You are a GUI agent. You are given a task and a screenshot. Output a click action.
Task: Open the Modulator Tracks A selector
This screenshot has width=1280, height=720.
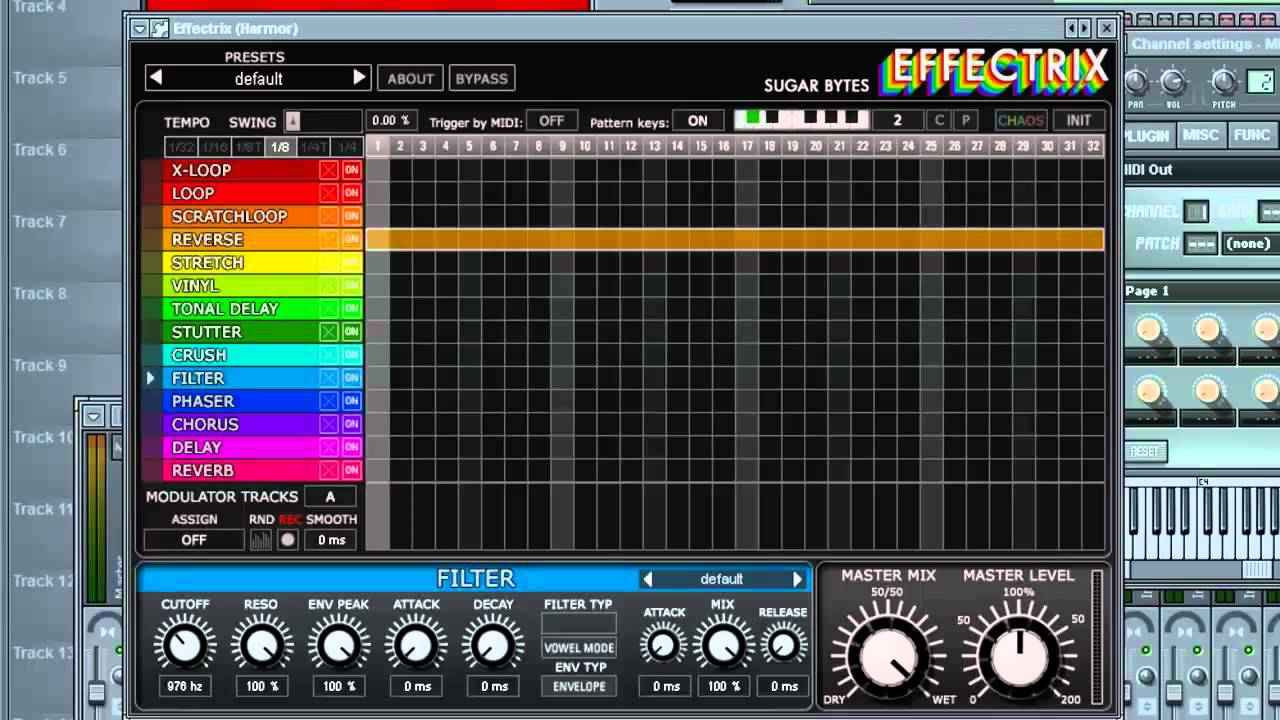coord(330,497)
